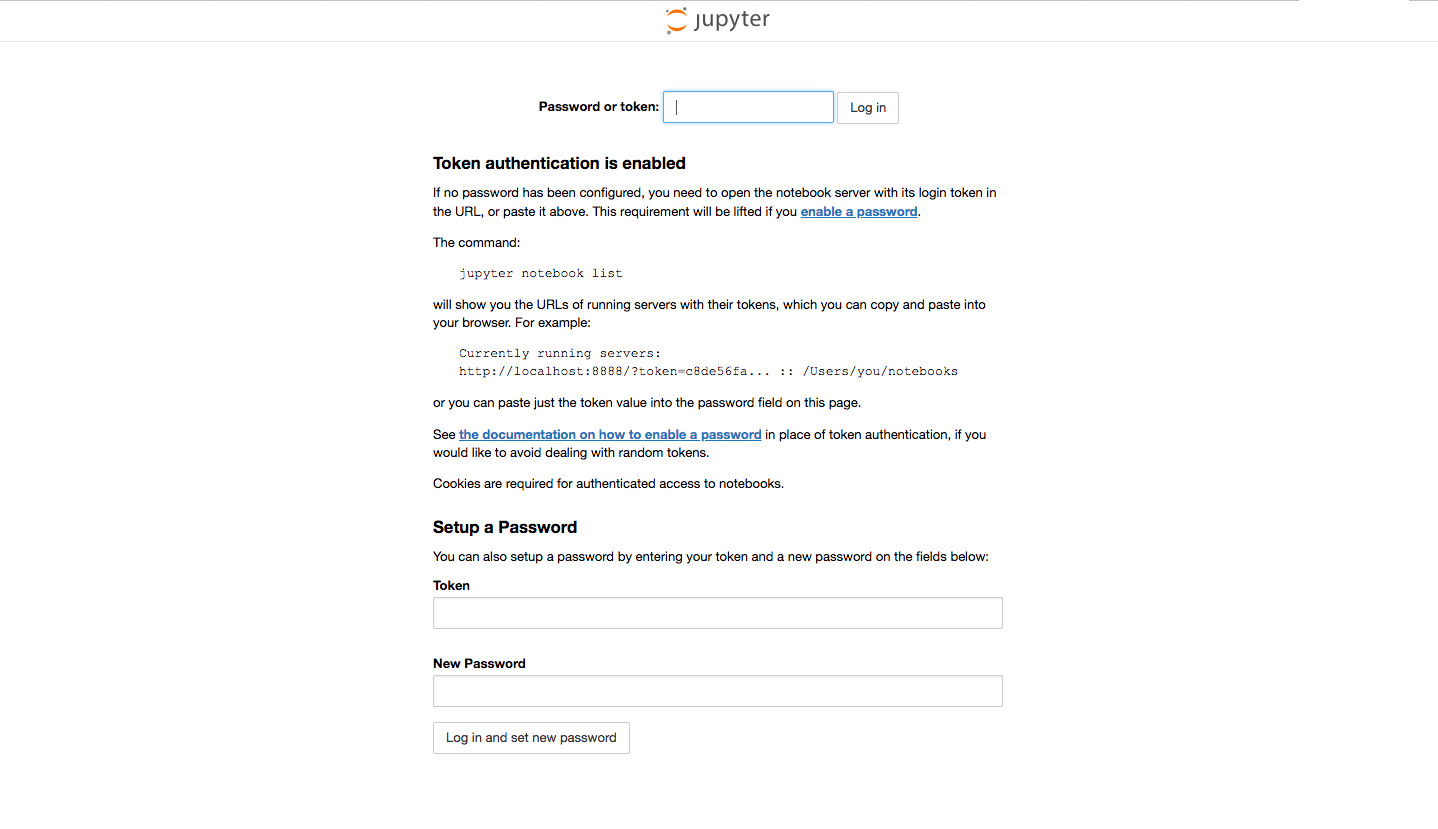Click the "Cookies are required" notice text
The width and height of the screenshot is (1438, 829).
click(x=608, y=484)
